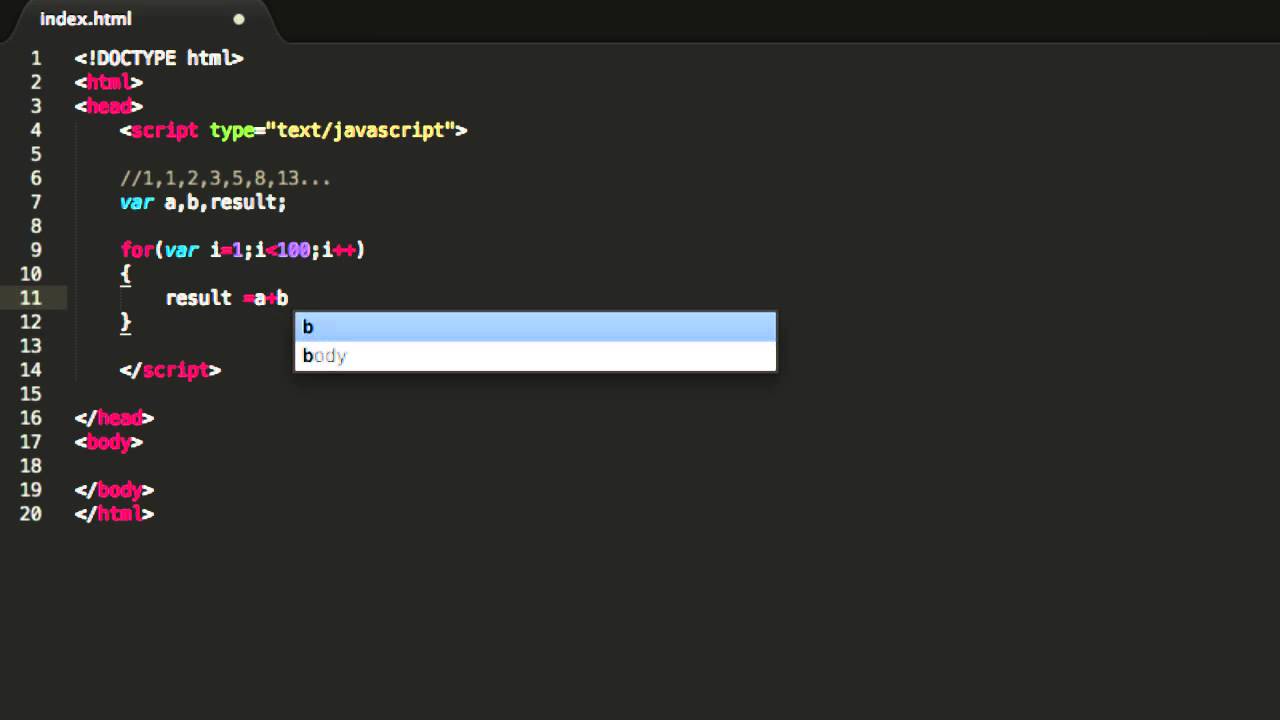Click the number 100 in the loop
This screenshot has width=1280, height=720.
(293, 250)
